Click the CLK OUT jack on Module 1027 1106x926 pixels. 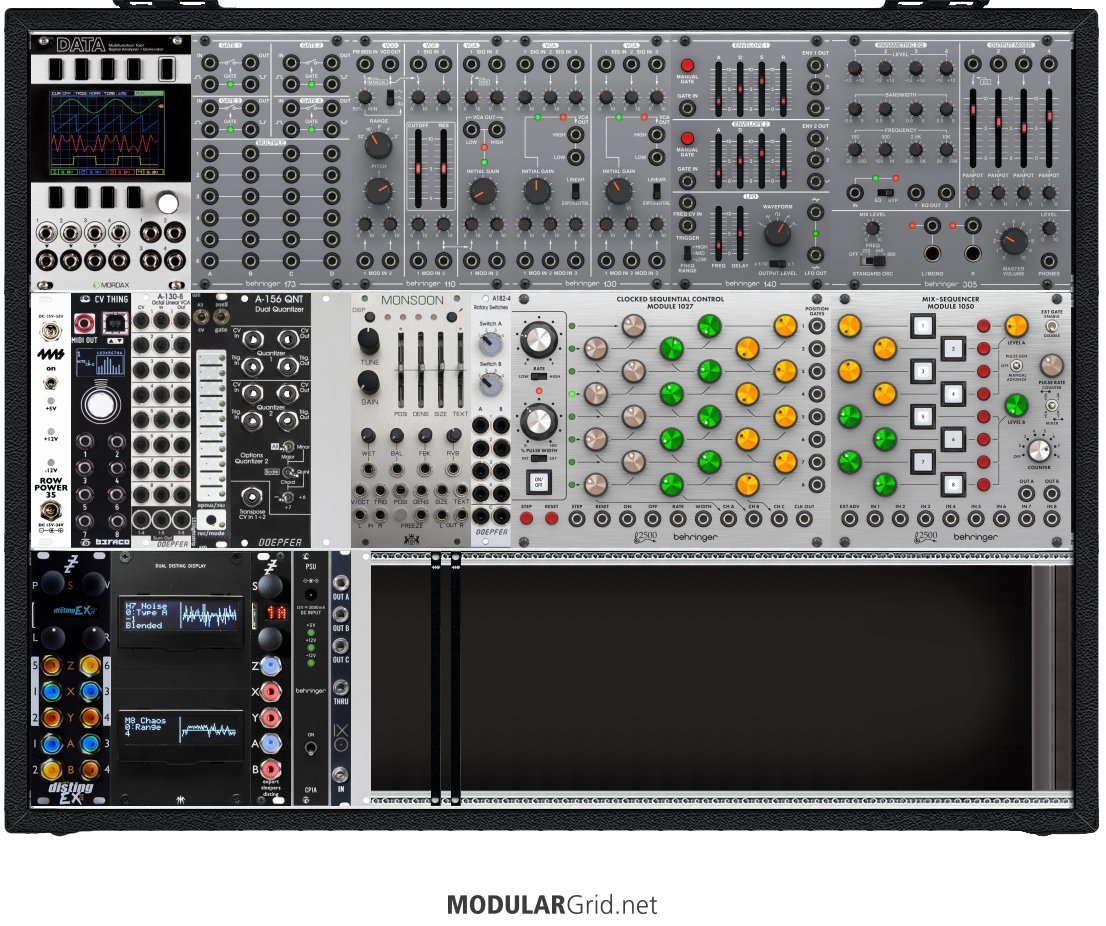804,519
